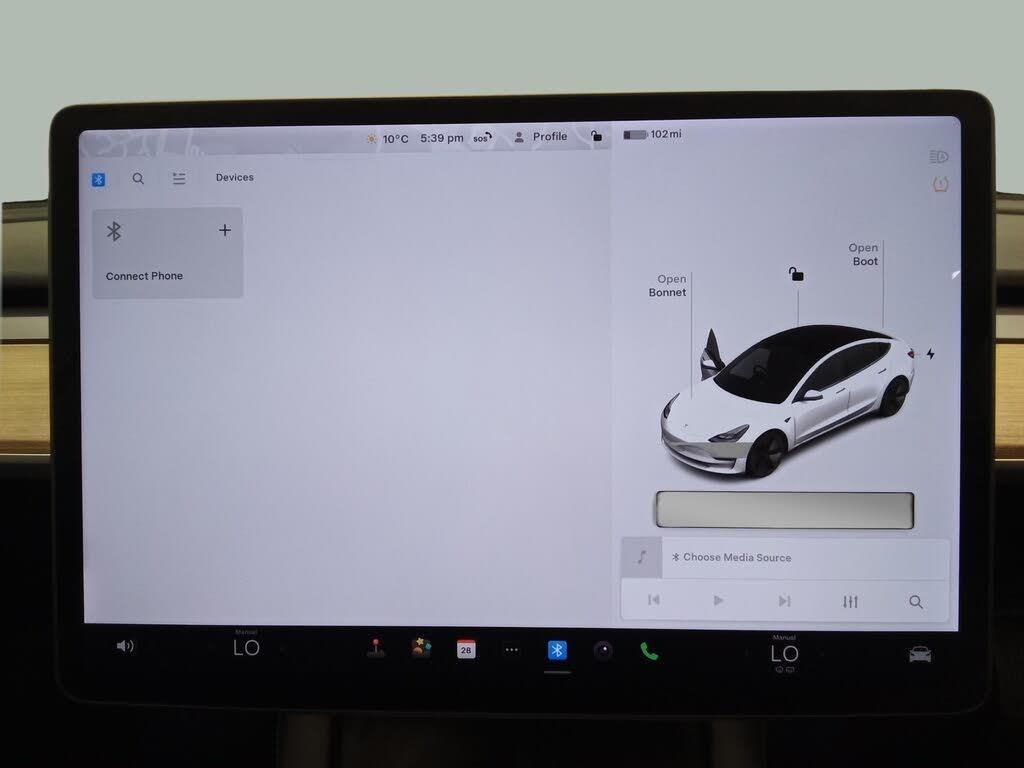
Task: Tap the tyre pressure warning icon
Action: 940,184
